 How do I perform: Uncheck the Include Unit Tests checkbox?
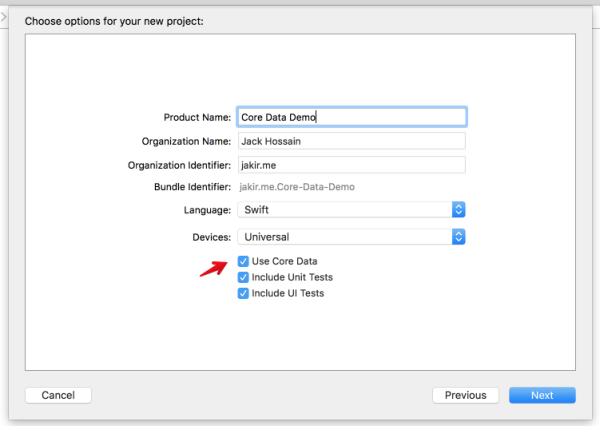point(243,277)
